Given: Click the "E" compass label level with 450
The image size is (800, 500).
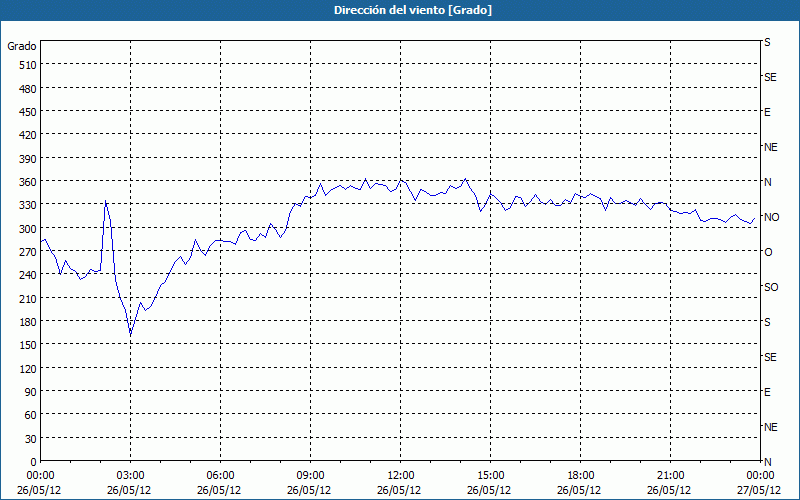Looking at the screenshot, I should click(767, 112).
